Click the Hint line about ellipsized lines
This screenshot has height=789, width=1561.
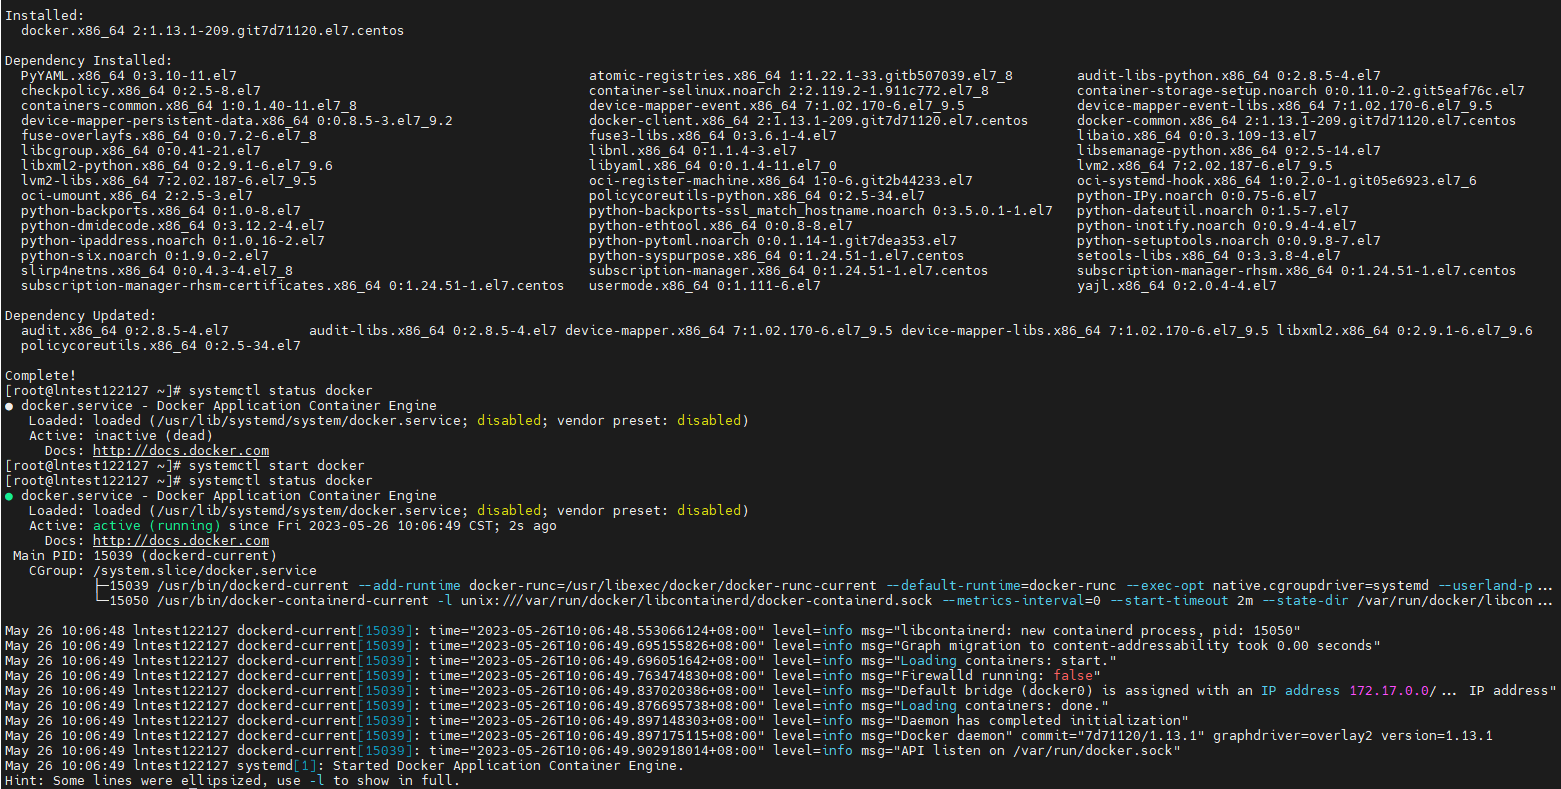(x=230, y=780)
